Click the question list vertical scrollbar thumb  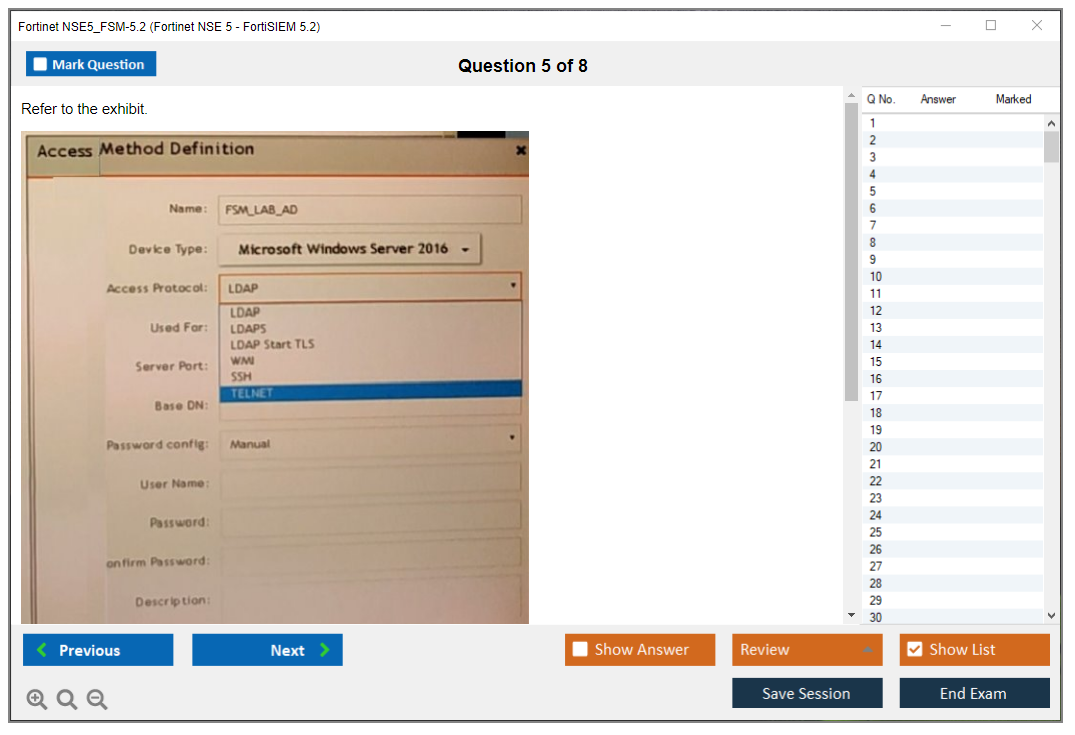pyautogui.click(x=1051, y=146)
